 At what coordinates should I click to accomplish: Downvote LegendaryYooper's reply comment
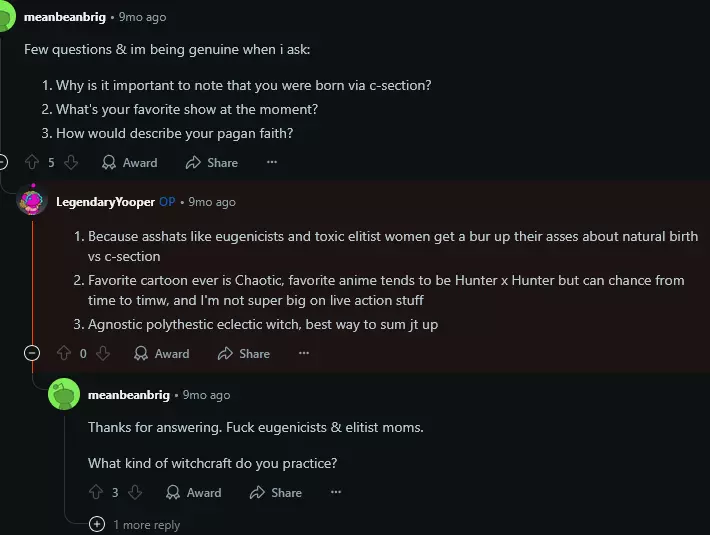tap(102, 353)
